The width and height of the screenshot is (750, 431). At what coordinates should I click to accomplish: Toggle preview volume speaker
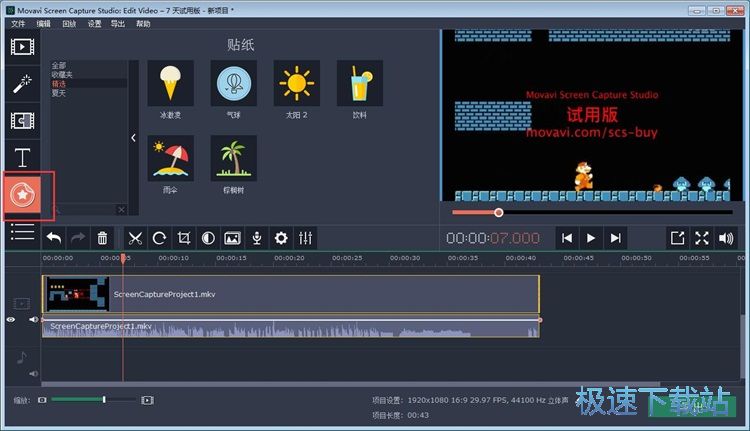point(726,238)
